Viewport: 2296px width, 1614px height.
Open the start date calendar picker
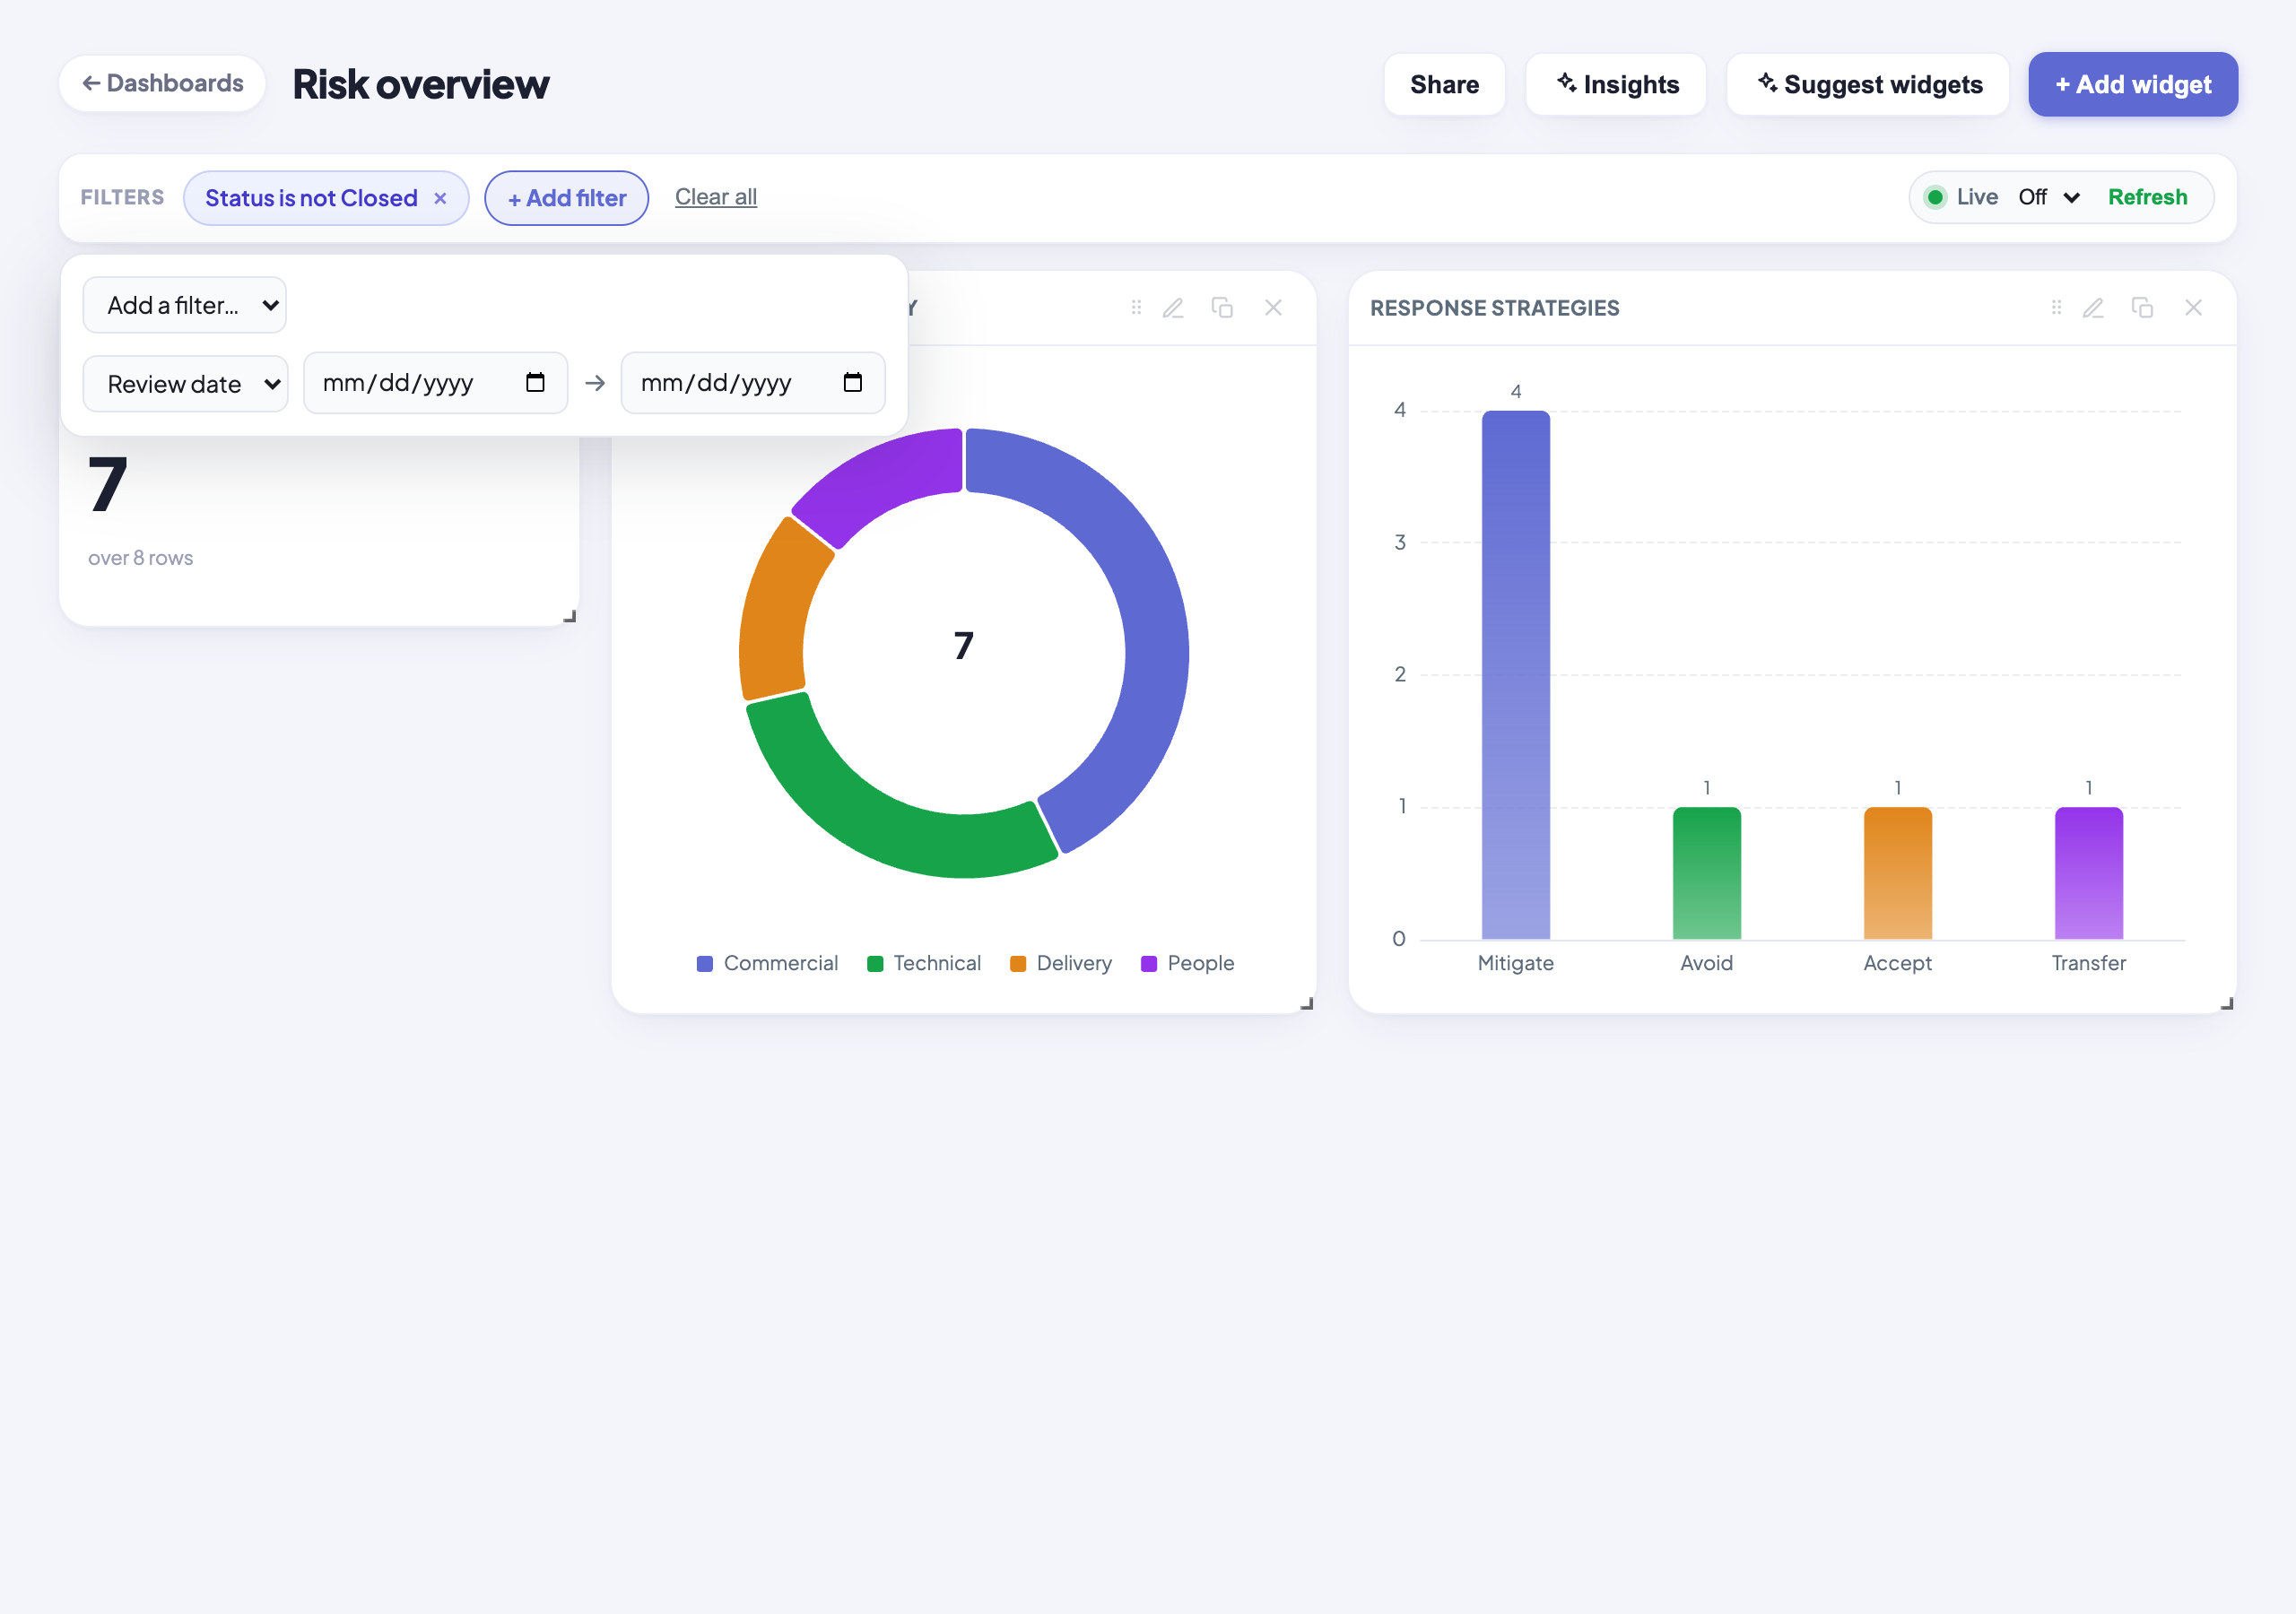pyautogui.click(x=535, y=382)
